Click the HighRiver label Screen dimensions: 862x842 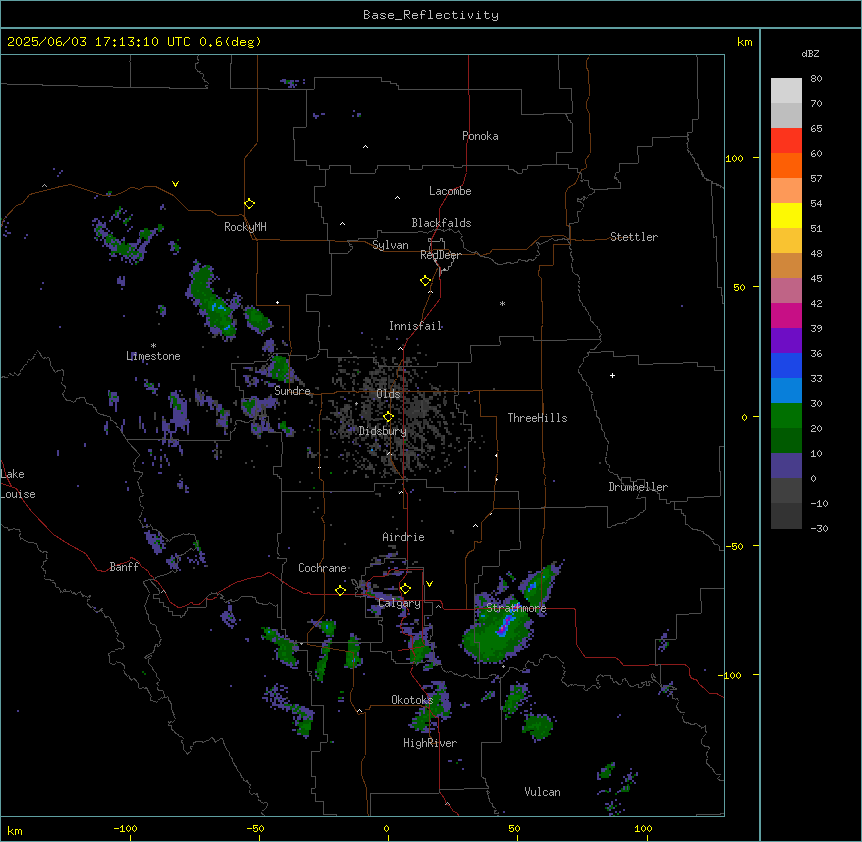[430, 743]
